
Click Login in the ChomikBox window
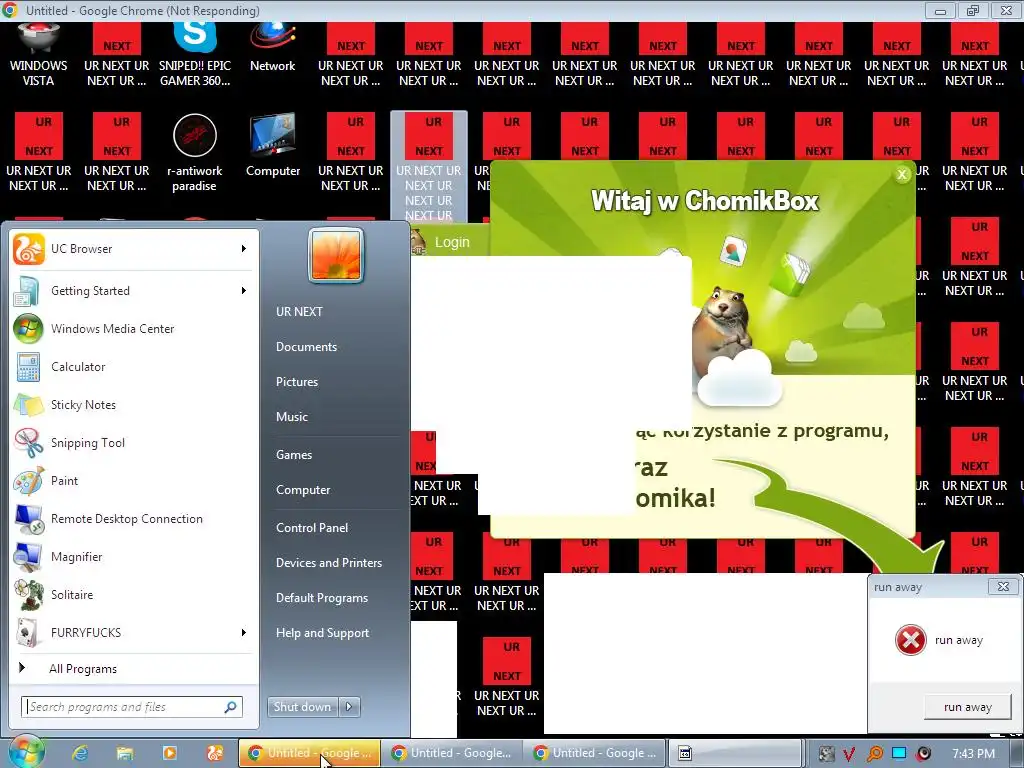pyautogui.click(x=452, y=242)
